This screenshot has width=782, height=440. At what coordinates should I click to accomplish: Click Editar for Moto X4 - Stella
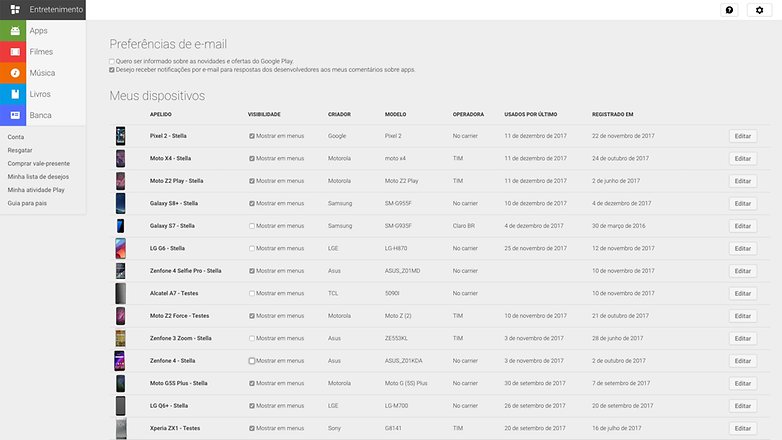pos(743,159)
